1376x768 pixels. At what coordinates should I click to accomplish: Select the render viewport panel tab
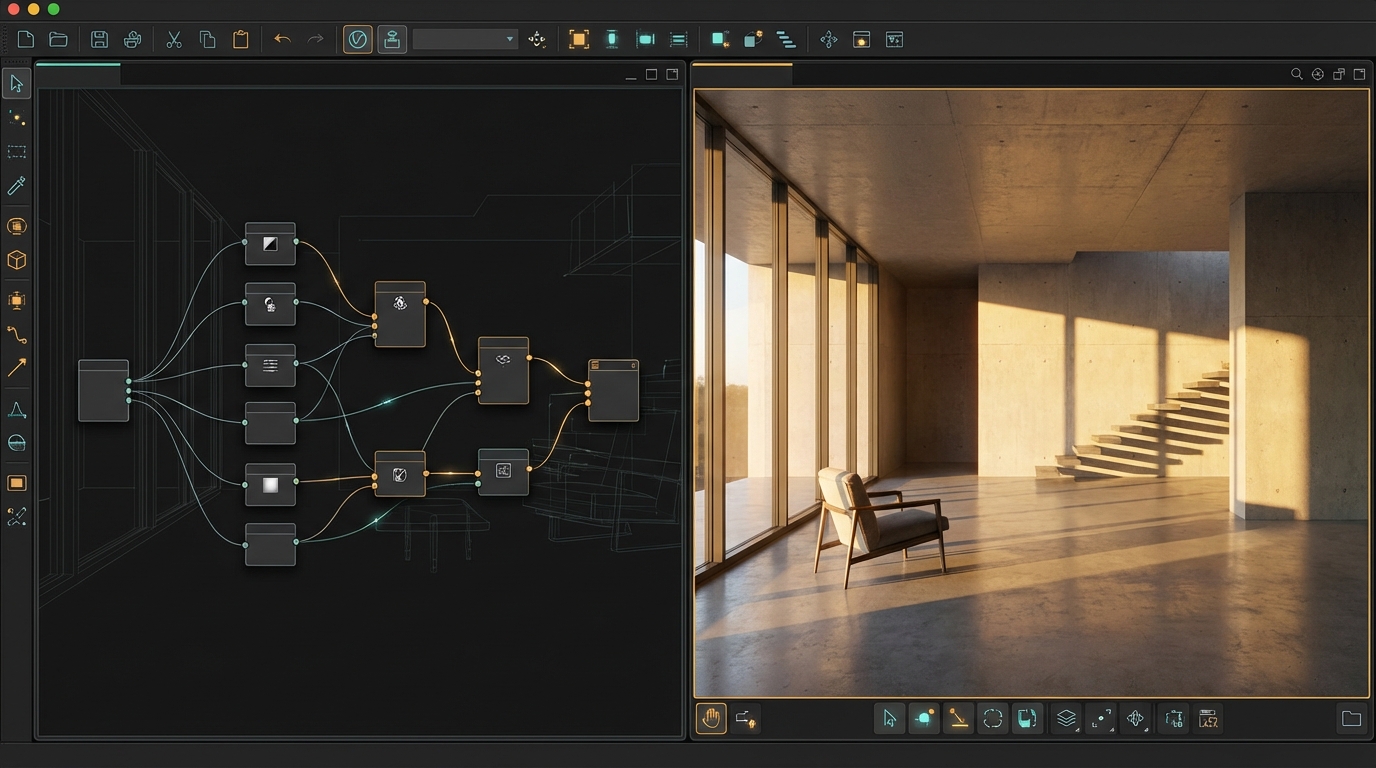(x=742, y=74)
